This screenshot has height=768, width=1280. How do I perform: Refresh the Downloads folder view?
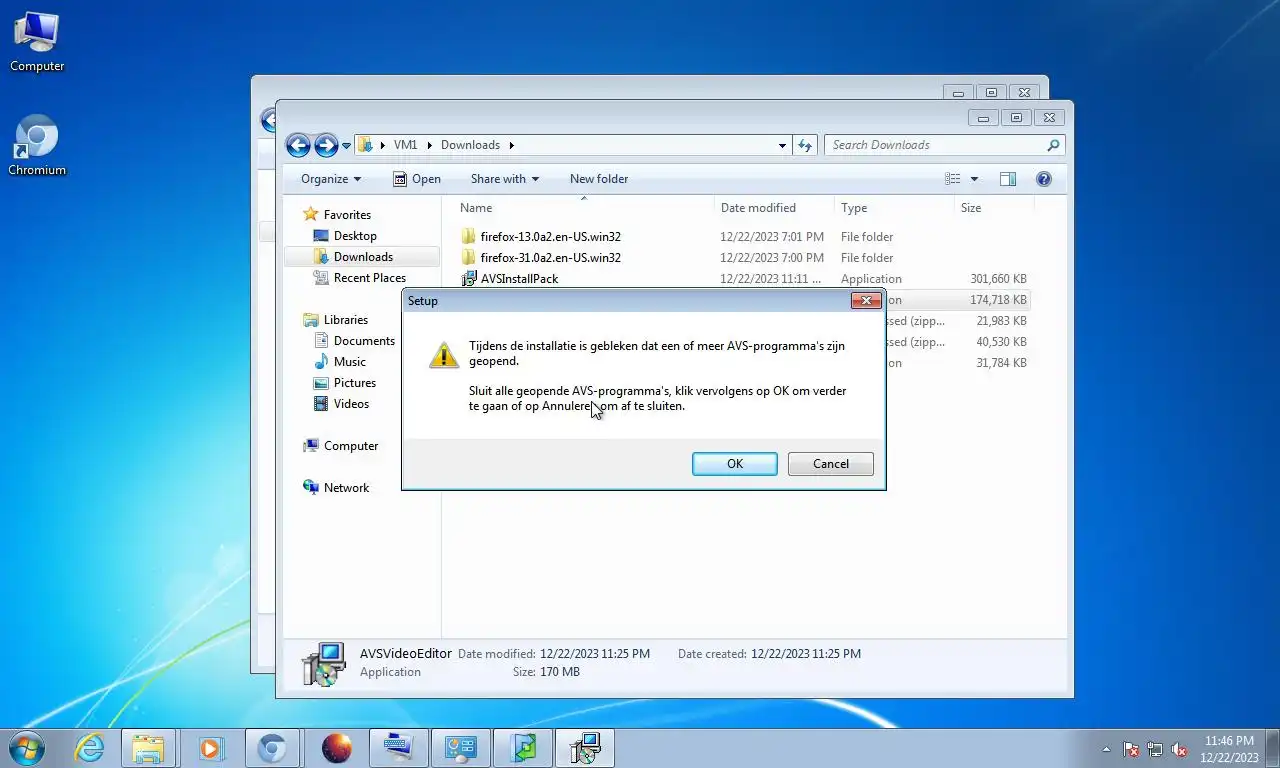(806, 145)
